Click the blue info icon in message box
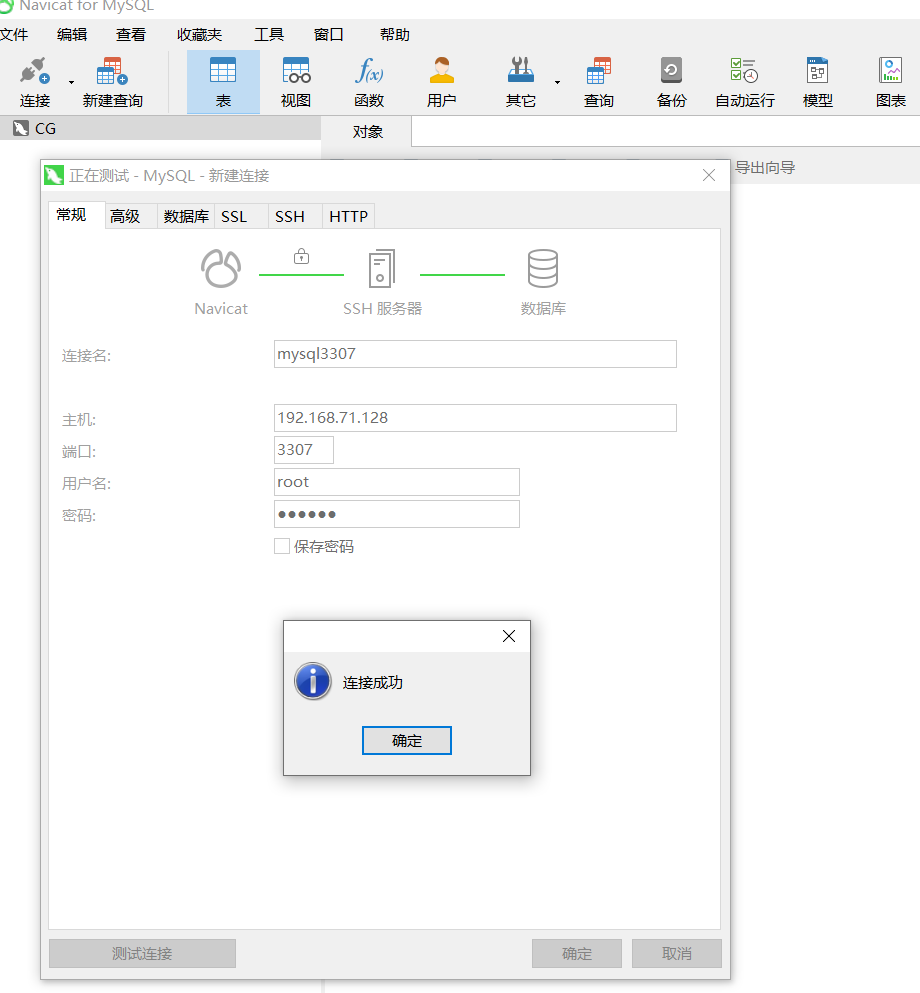The width and height of the screenshot is (920, 993). tap(313, 681)
